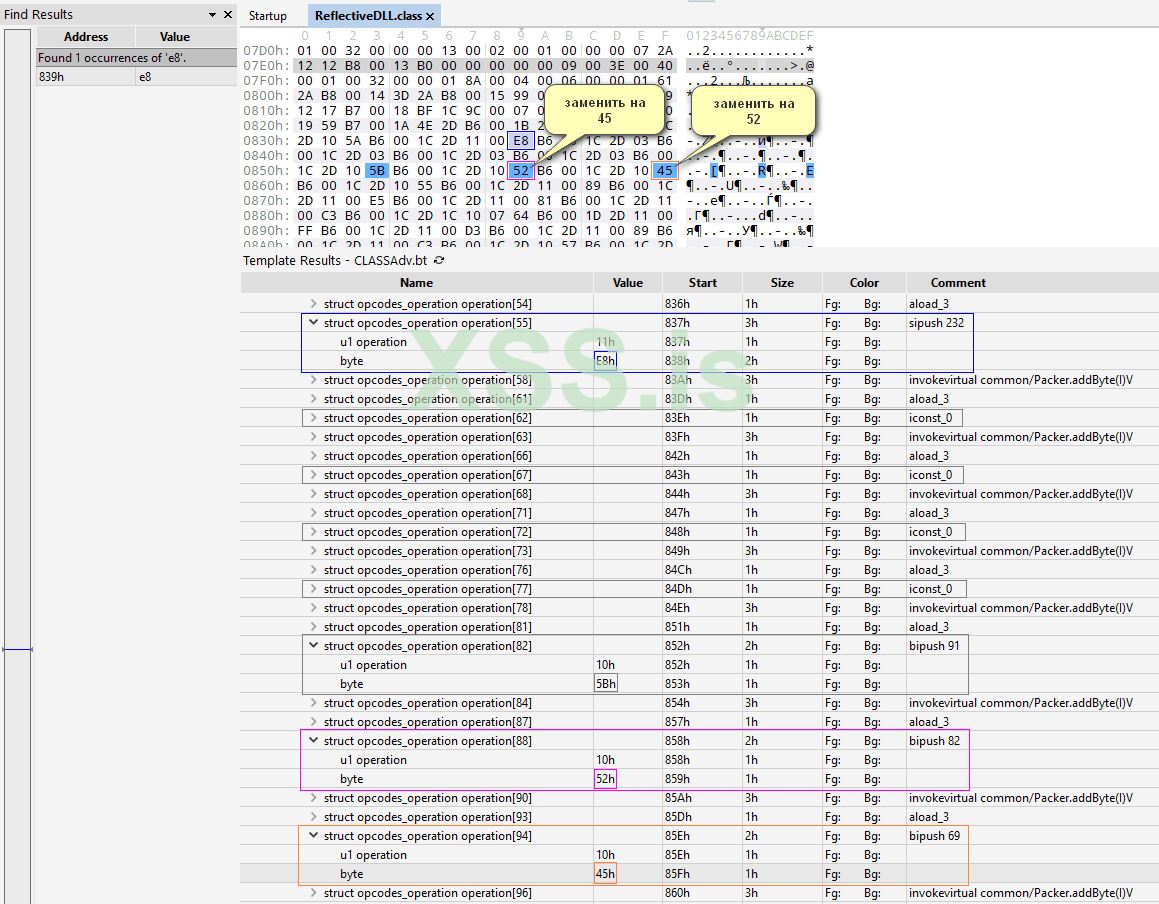Click the Color cell of the operation[55] row

(863, 323)
